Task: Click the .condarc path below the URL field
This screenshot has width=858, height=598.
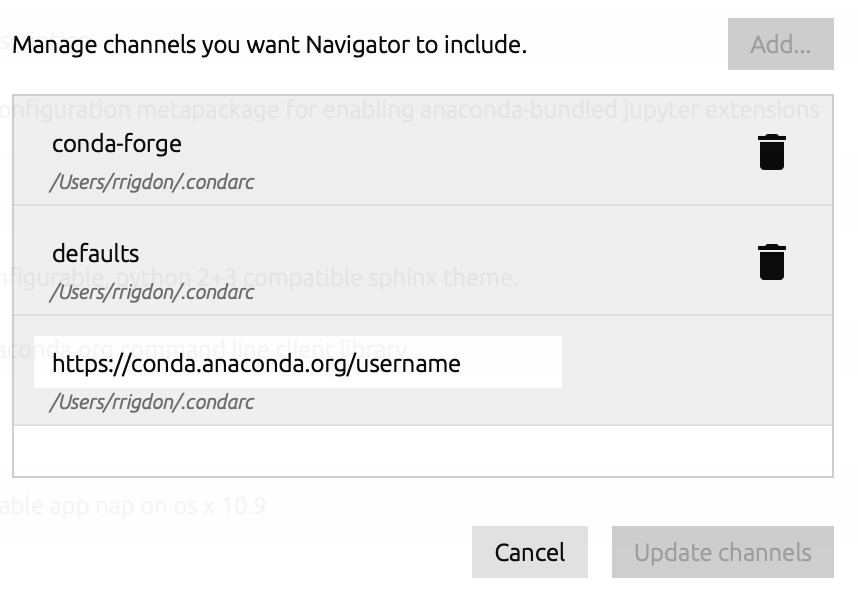Action: coord(152,402)
